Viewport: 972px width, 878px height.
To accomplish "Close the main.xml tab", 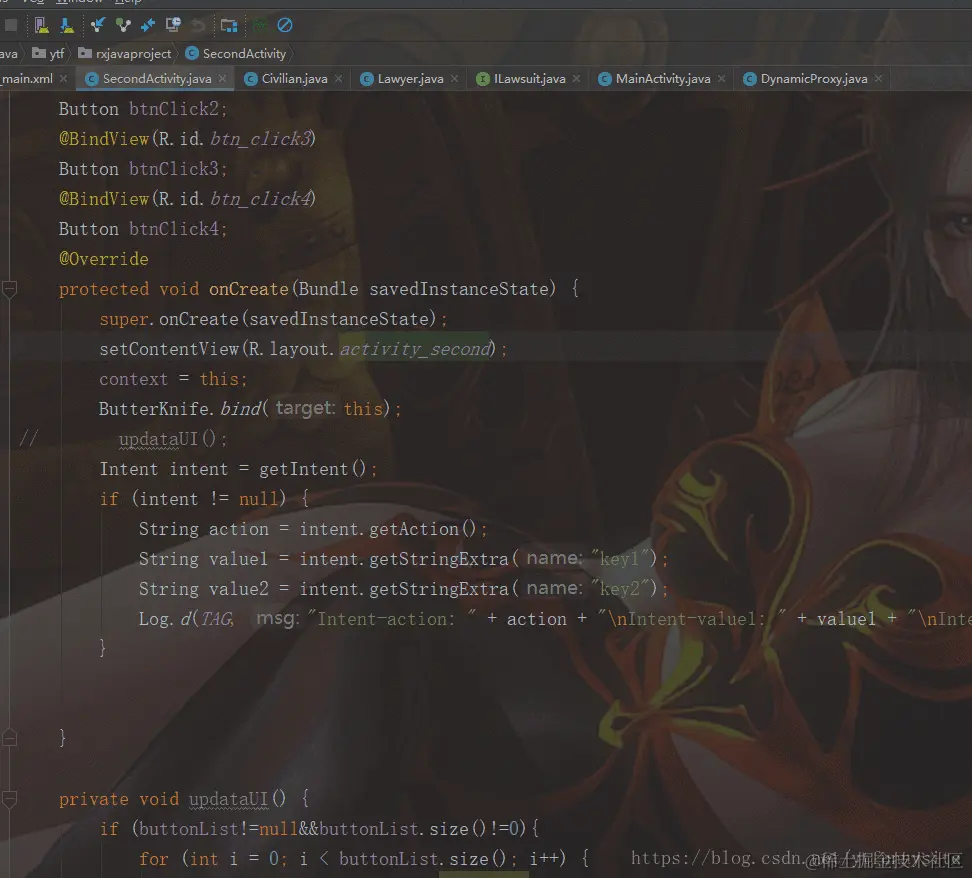I will pos(63,79).
